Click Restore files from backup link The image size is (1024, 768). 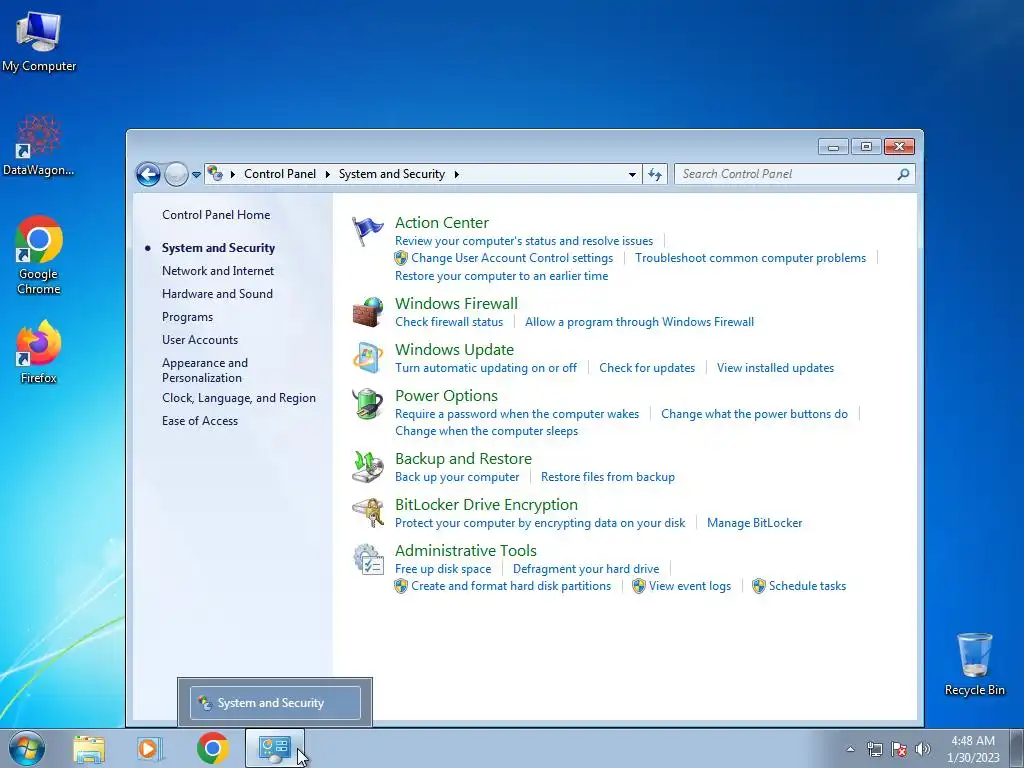pos(608,477)
